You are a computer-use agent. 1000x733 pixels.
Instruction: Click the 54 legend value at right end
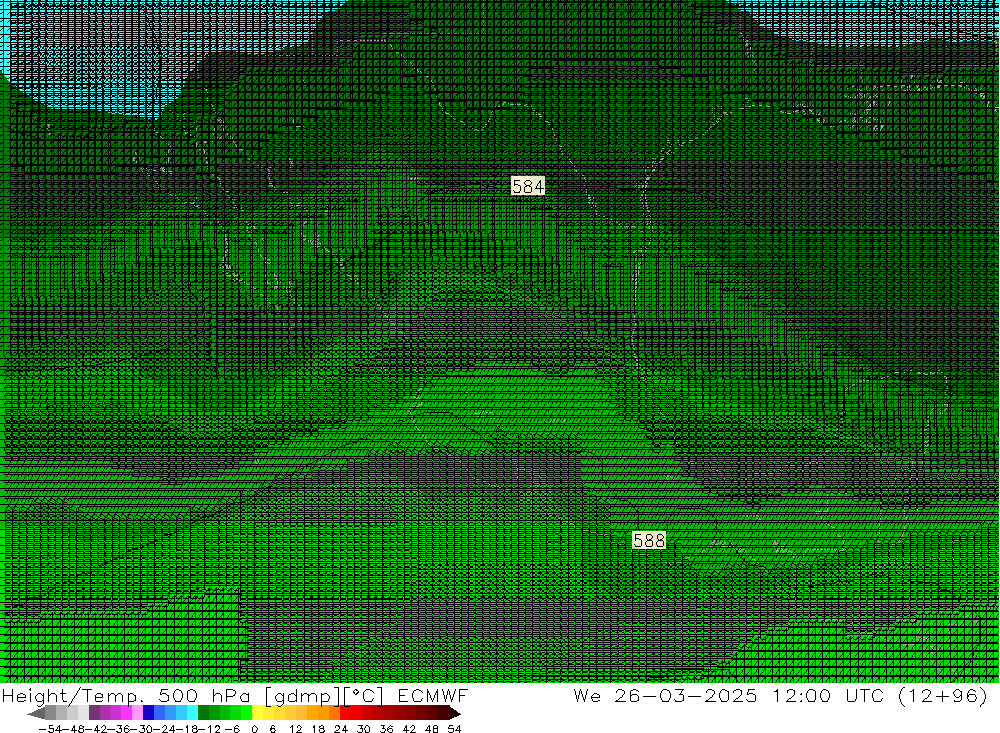tap(454, 729)
